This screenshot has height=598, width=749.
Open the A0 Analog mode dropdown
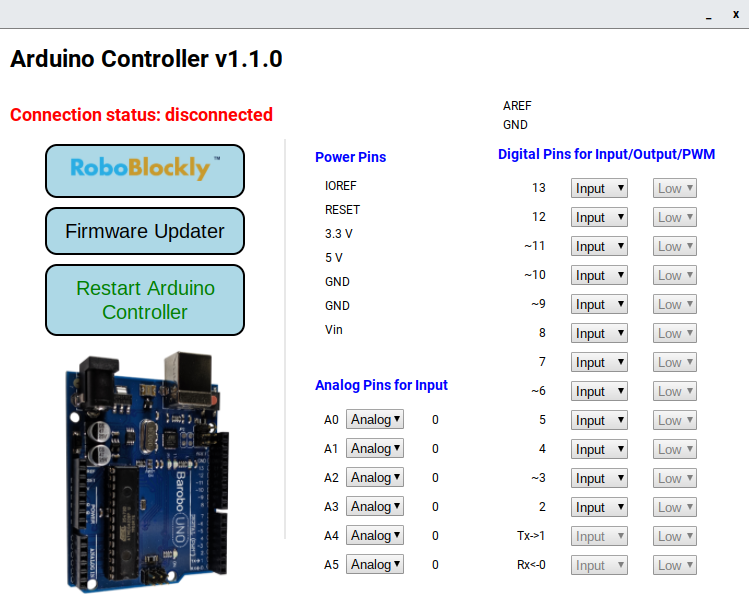tap(375, 420)
